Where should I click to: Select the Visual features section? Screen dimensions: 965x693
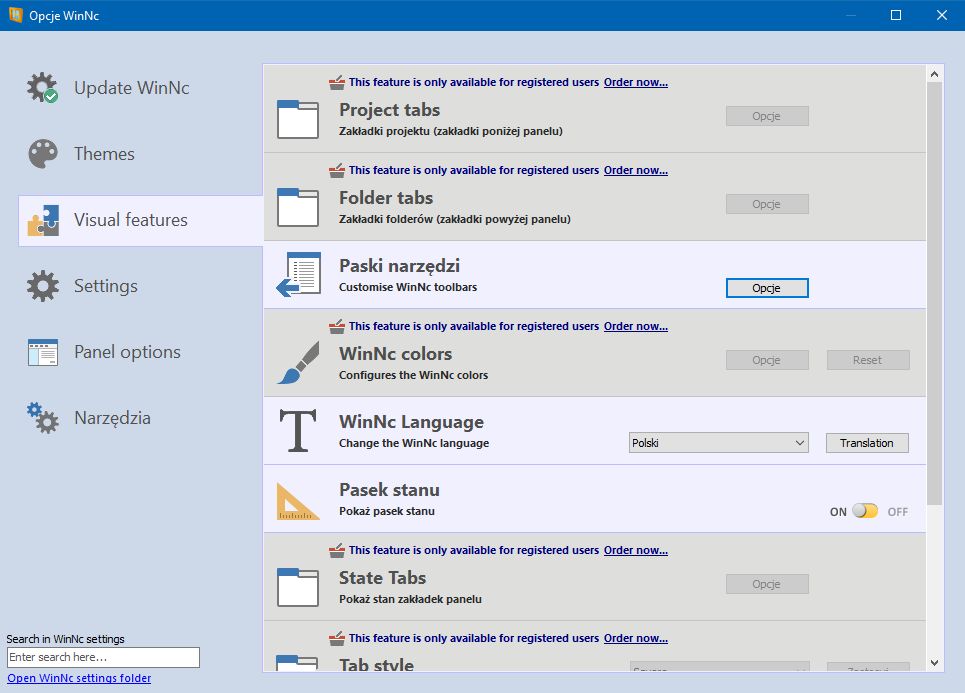(141, 220)
